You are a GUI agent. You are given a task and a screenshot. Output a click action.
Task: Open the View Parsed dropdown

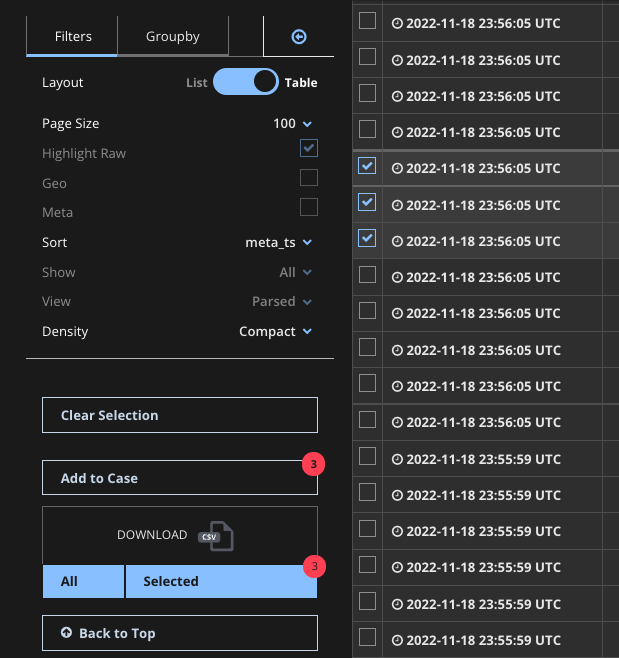pyautogui.click(x=282, y=301)
